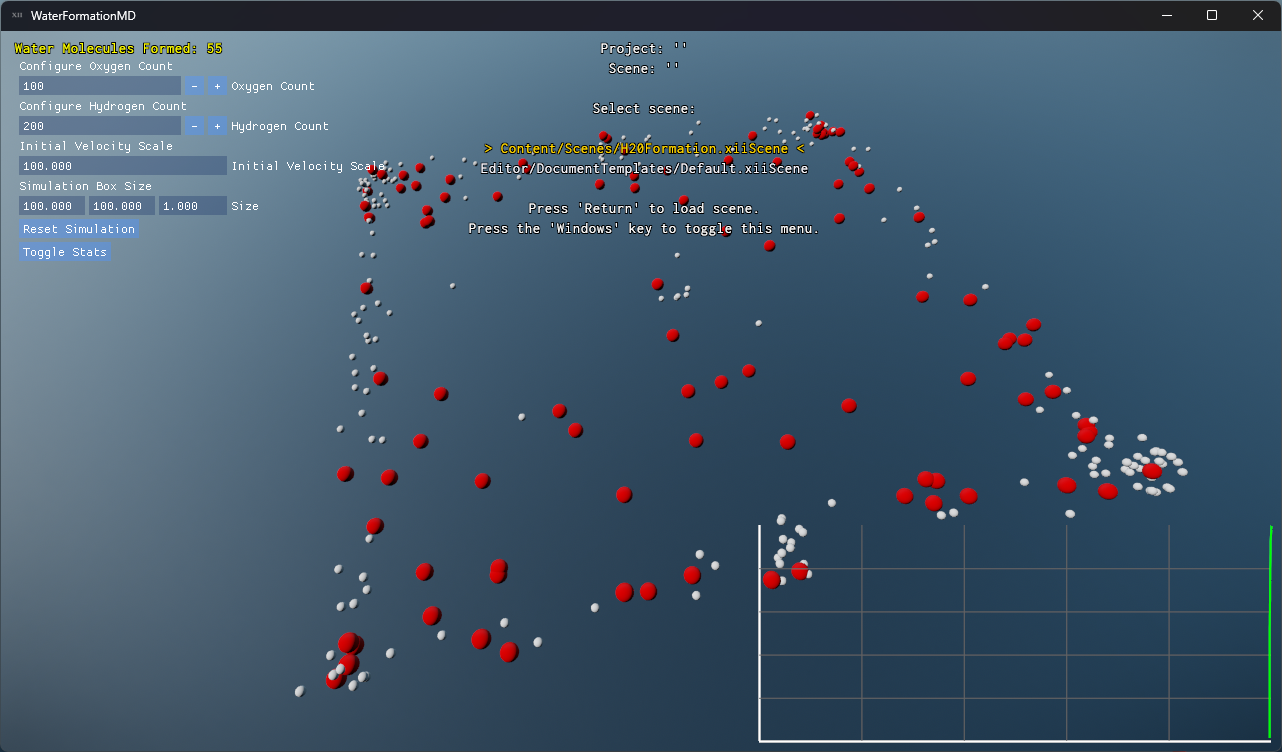This screenshot has width=1282, height=752.
Task: Click Reset Simulation button
Action: (x=79, y=229)
